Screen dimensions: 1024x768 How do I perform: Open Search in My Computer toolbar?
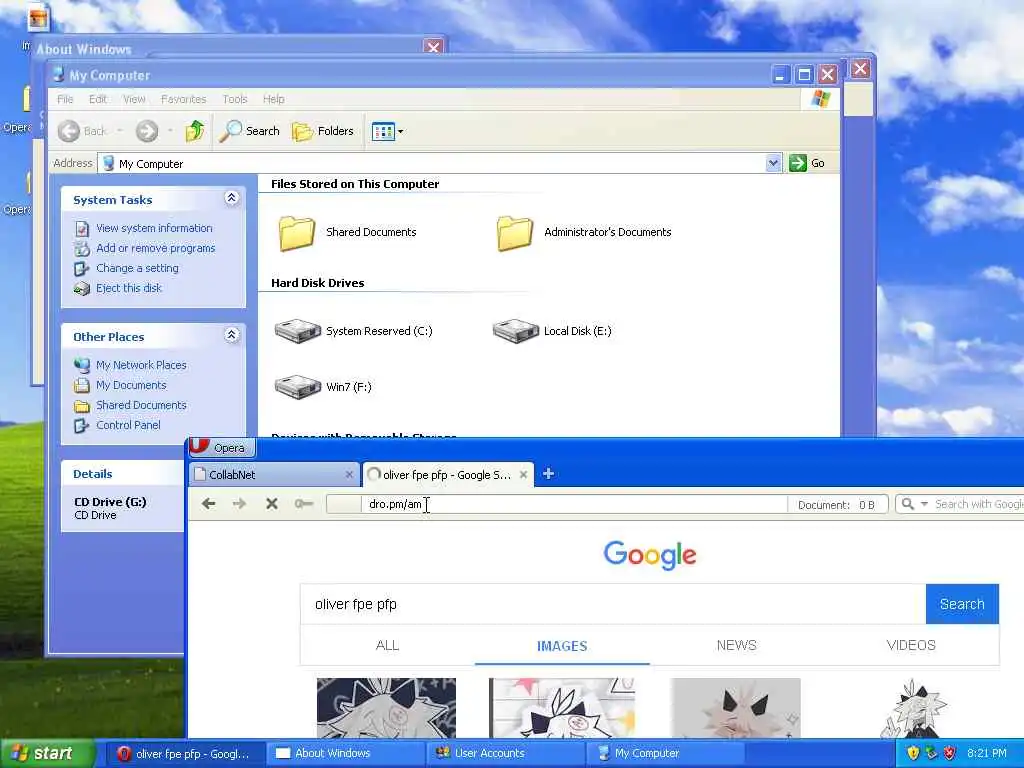[249, 131]
